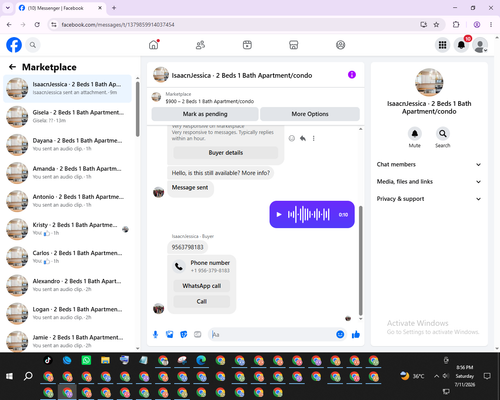
Task: Expand Chat members section
Action: point(429,164)
